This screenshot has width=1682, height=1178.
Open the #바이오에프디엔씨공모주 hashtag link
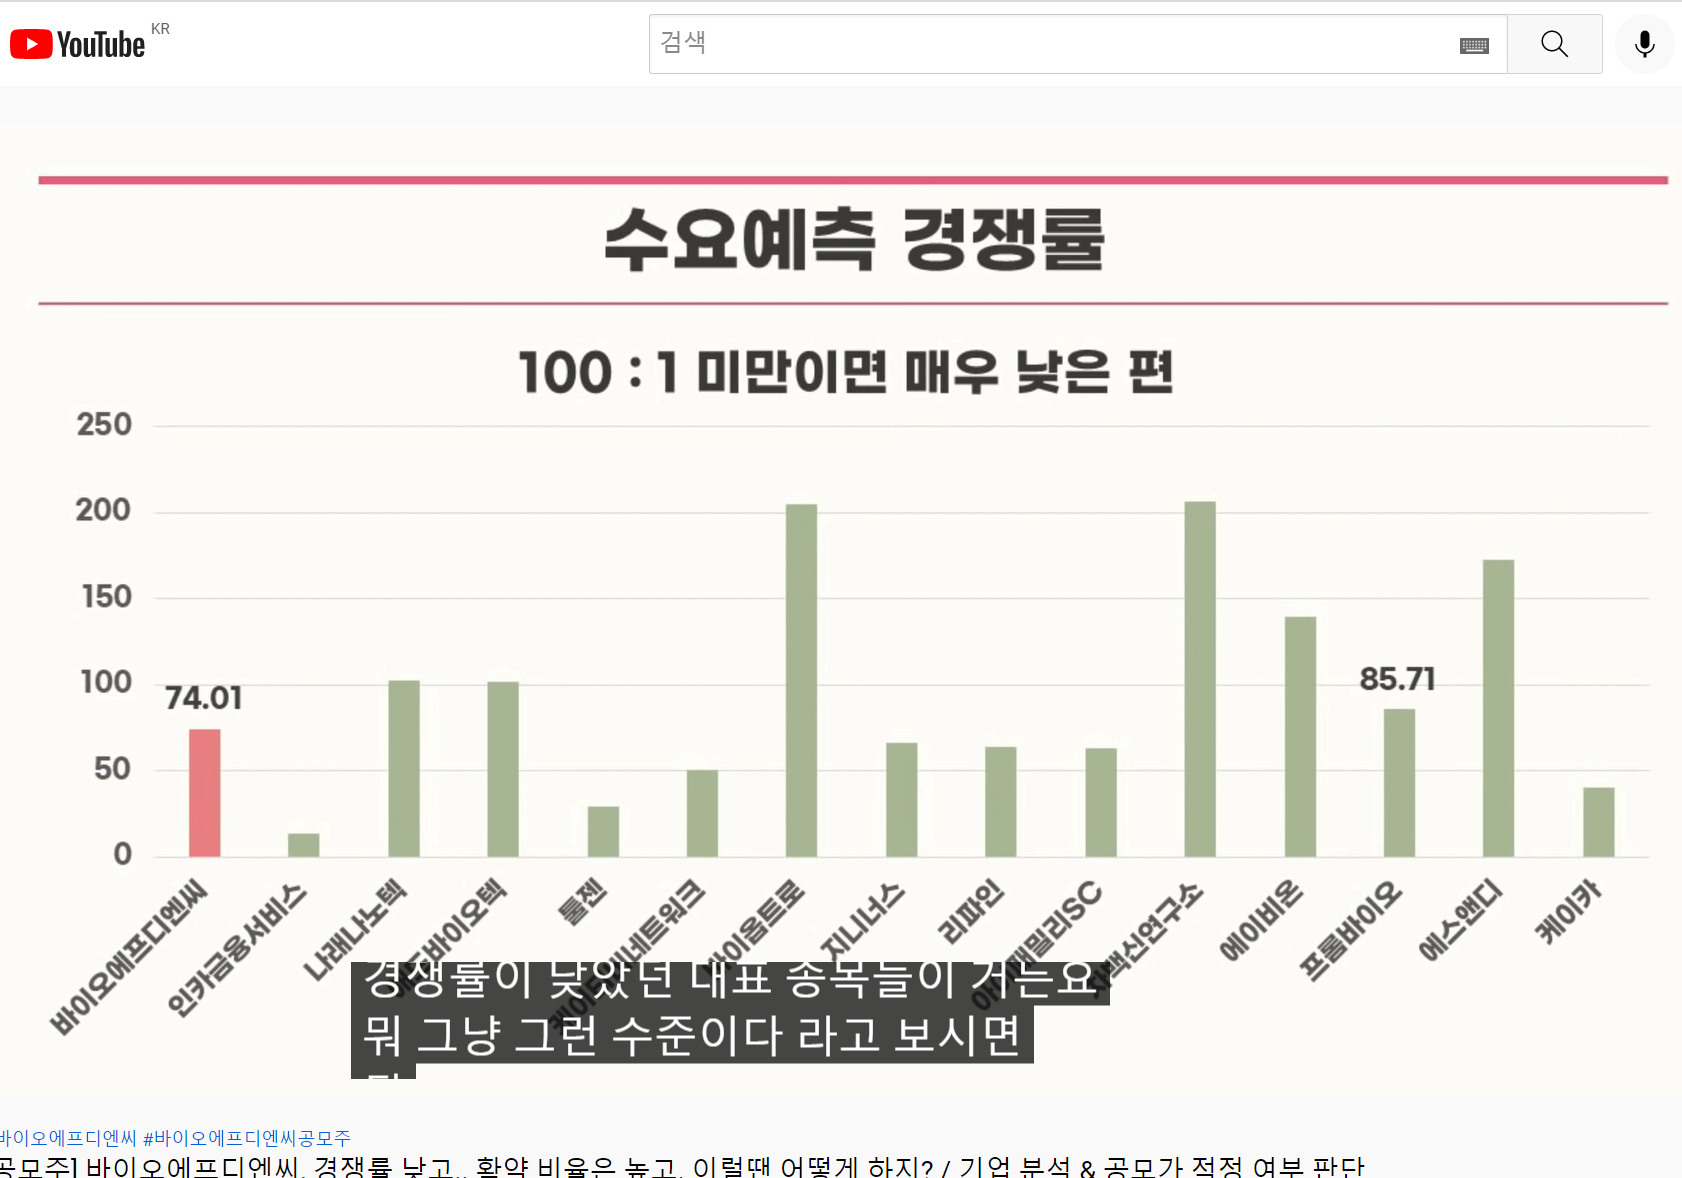click(247, 1138)
